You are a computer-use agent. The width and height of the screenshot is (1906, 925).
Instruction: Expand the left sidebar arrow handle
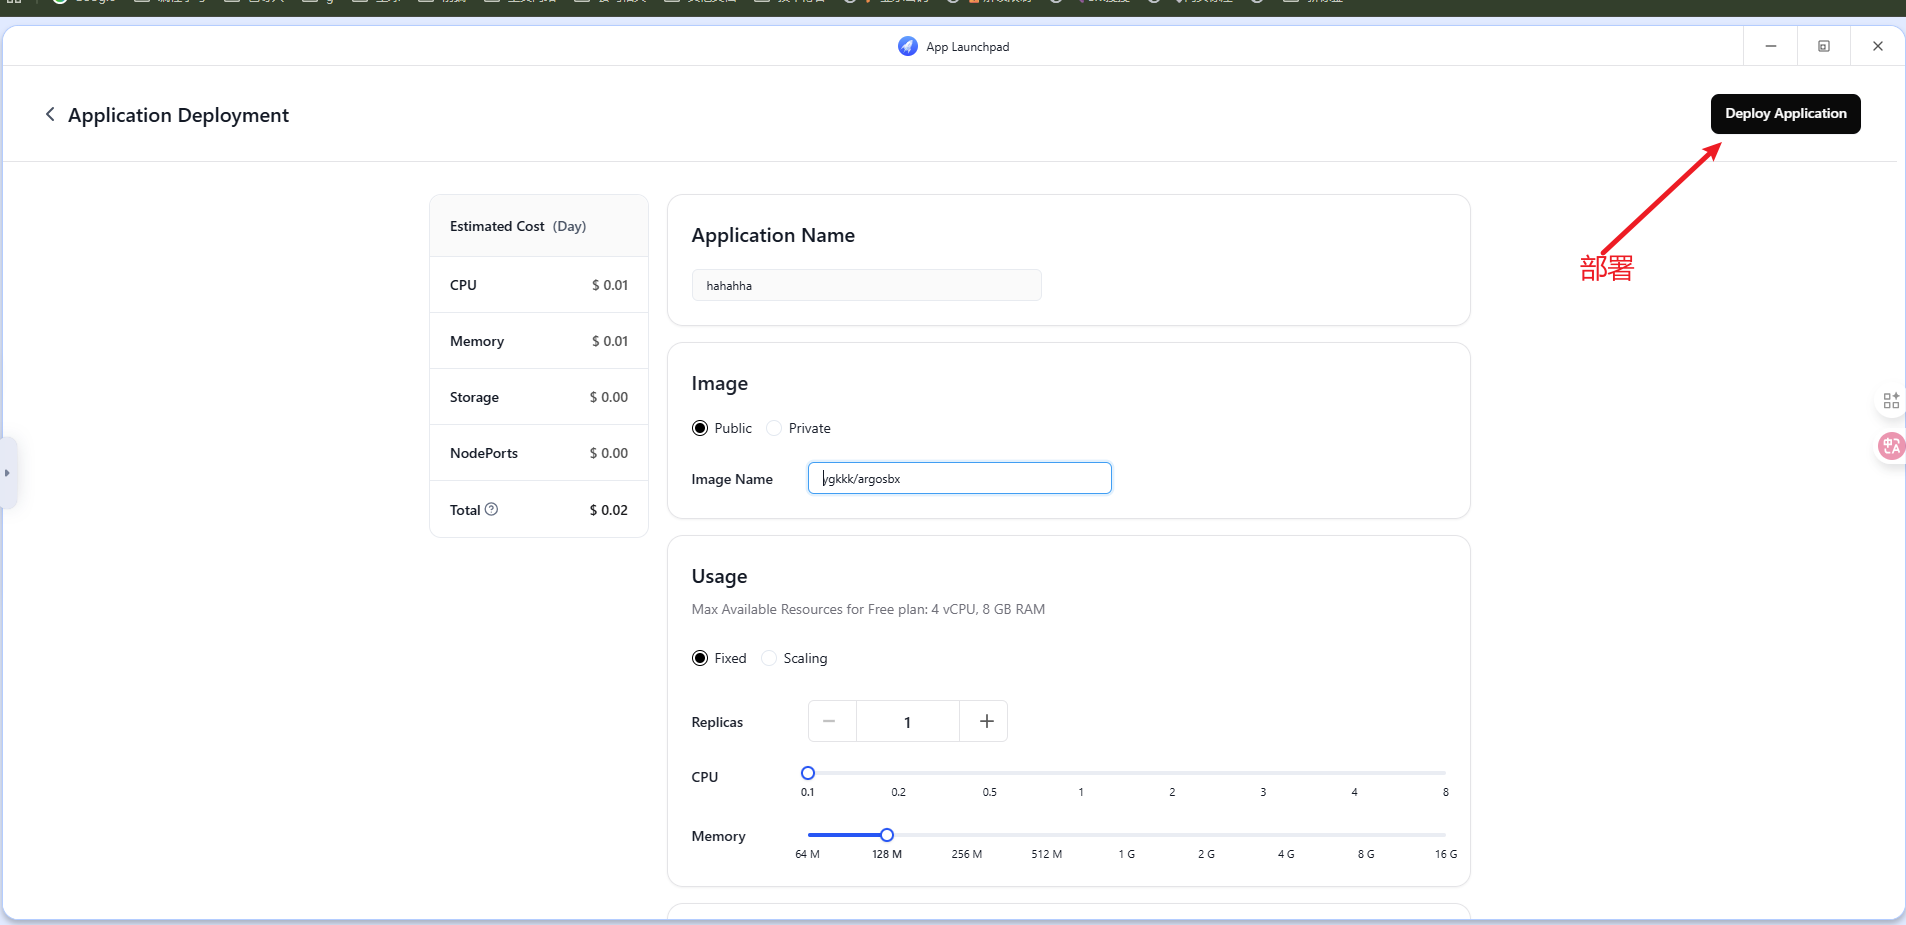click(7, 473)
